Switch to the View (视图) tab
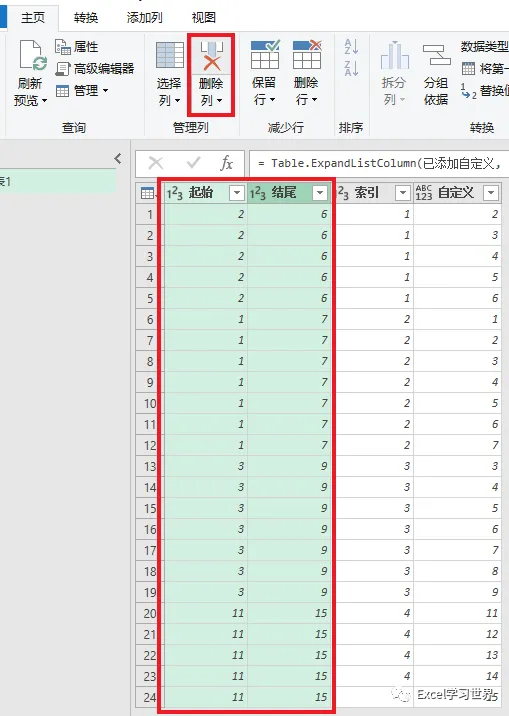 (x=203, y=18)
